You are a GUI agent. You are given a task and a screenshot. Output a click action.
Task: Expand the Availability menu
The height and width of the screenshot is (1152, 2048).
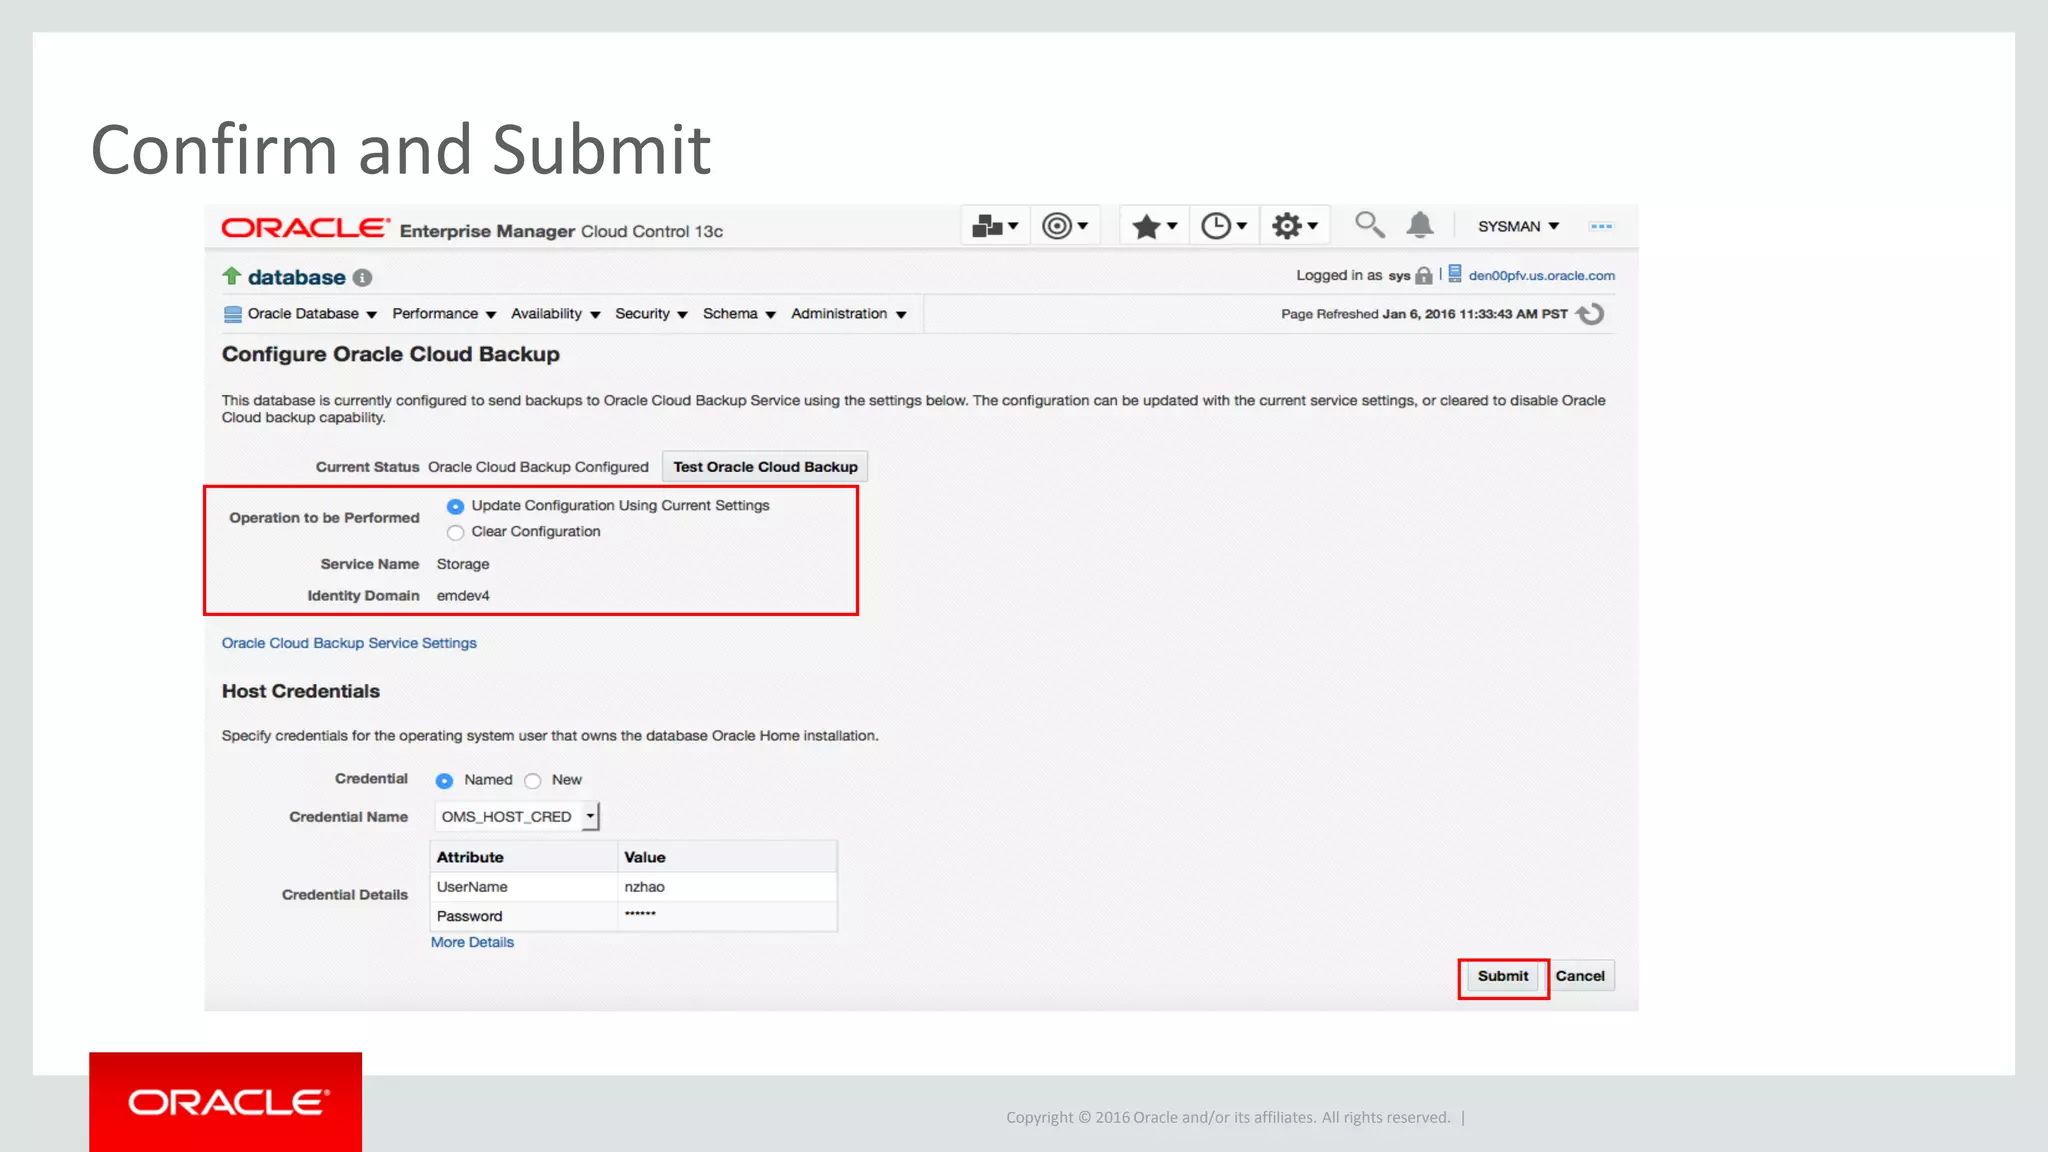point(556,314)
